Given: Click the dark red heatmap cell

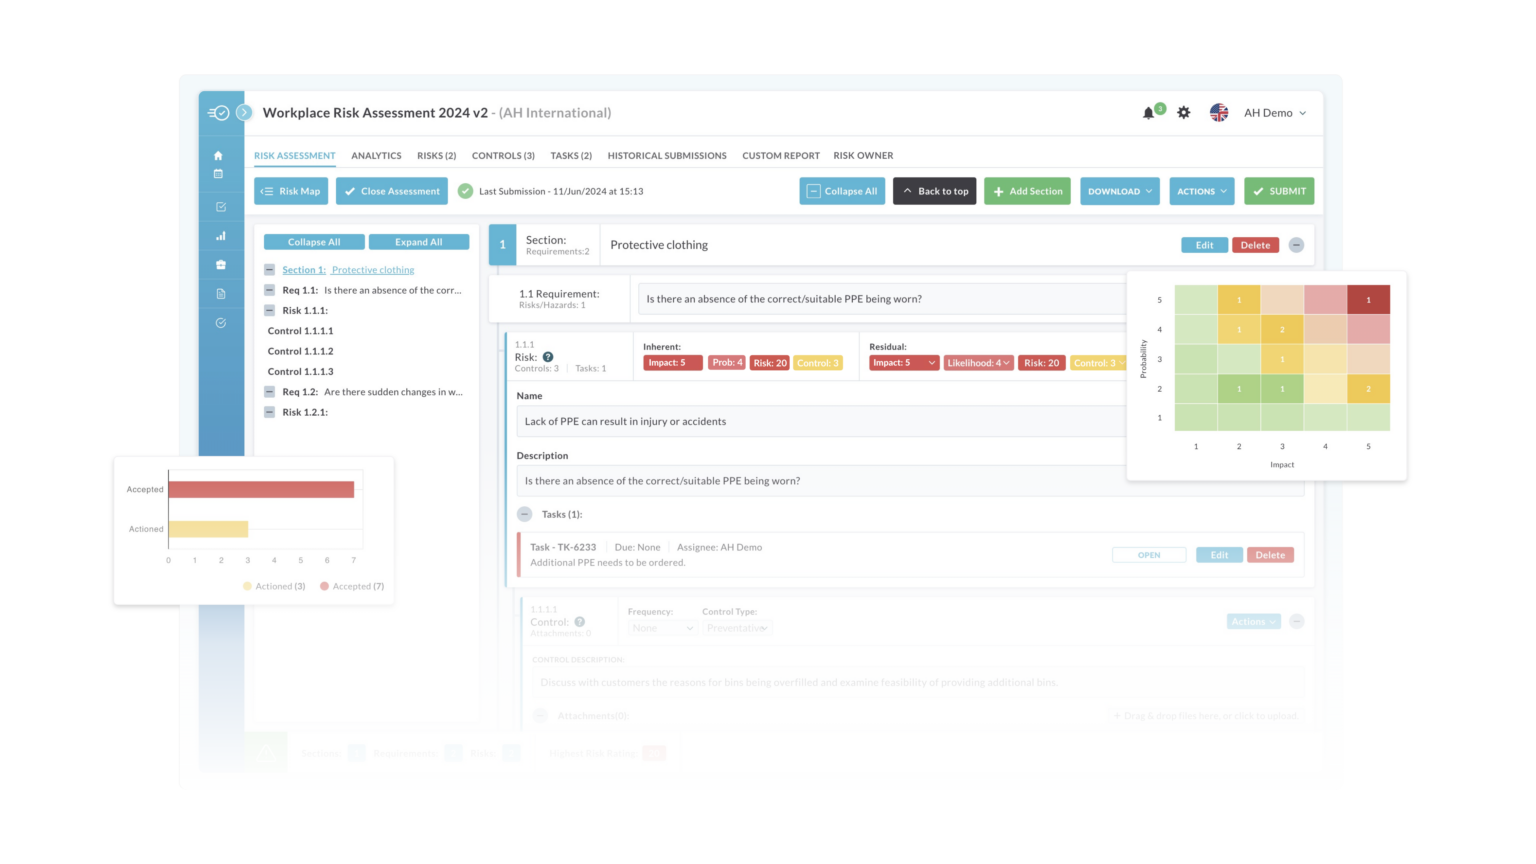Looking at the screenshot, I should [1368, 300].
